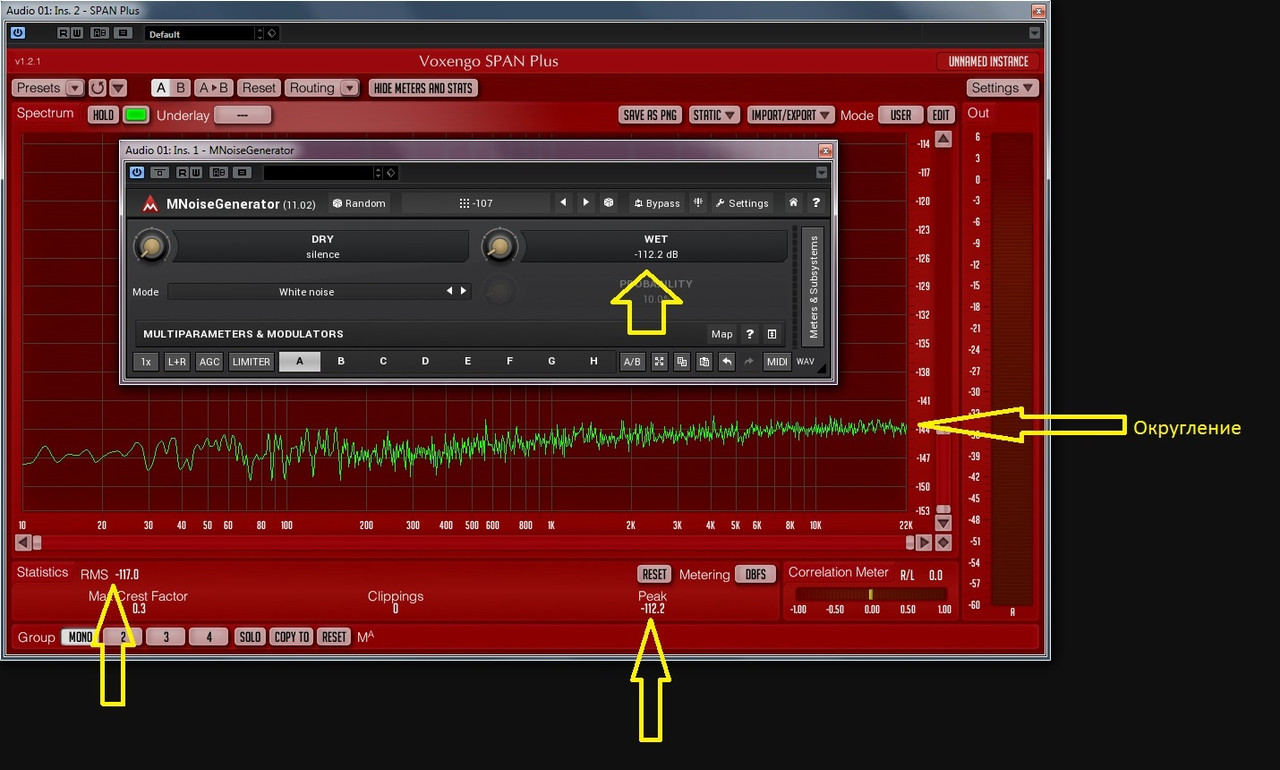The image size is (1280, 770).
Task: Click Write automation W in SPAN Plus header
Action: tap(78, 33)
